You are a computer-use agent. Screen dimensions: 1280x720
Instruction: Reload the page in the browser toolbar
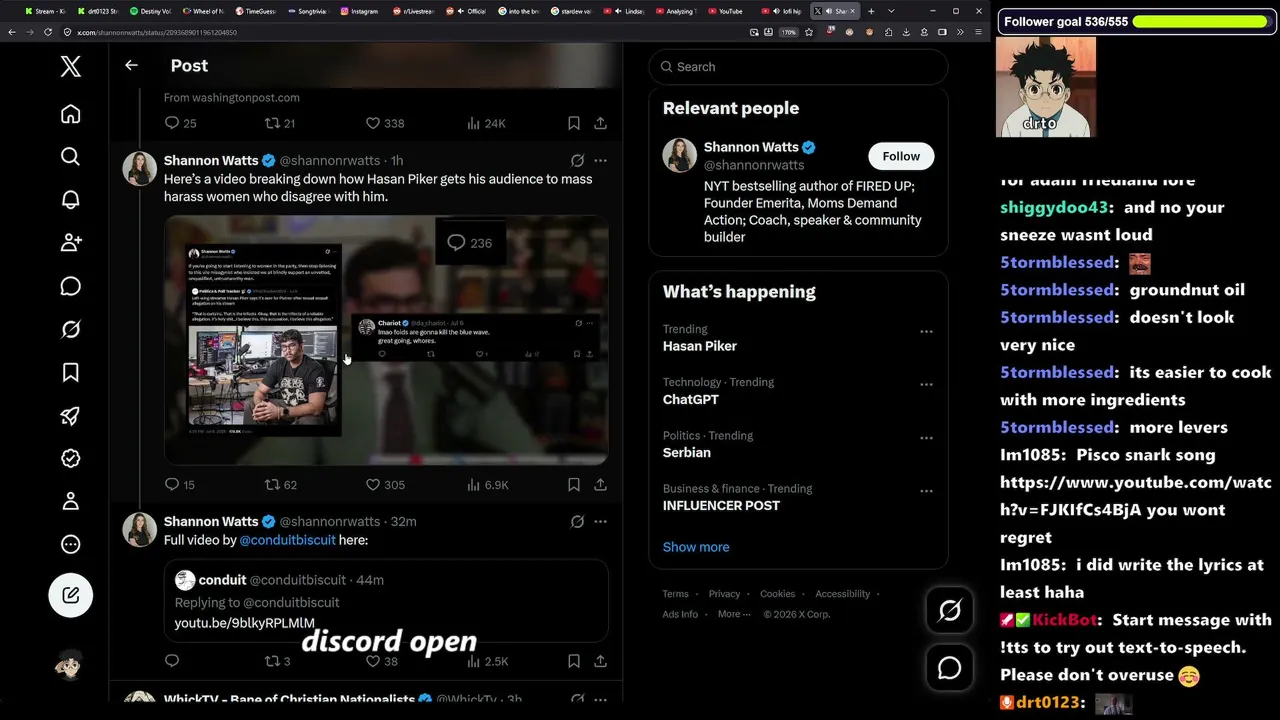(48, 32)
